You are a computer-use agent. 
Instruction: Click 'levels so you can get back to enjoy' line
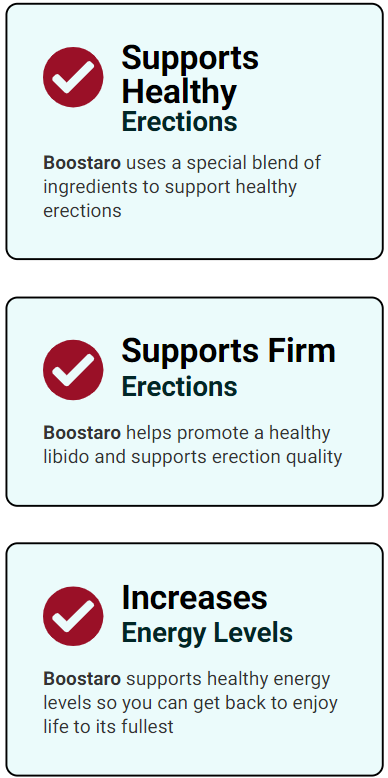[191, 704]
